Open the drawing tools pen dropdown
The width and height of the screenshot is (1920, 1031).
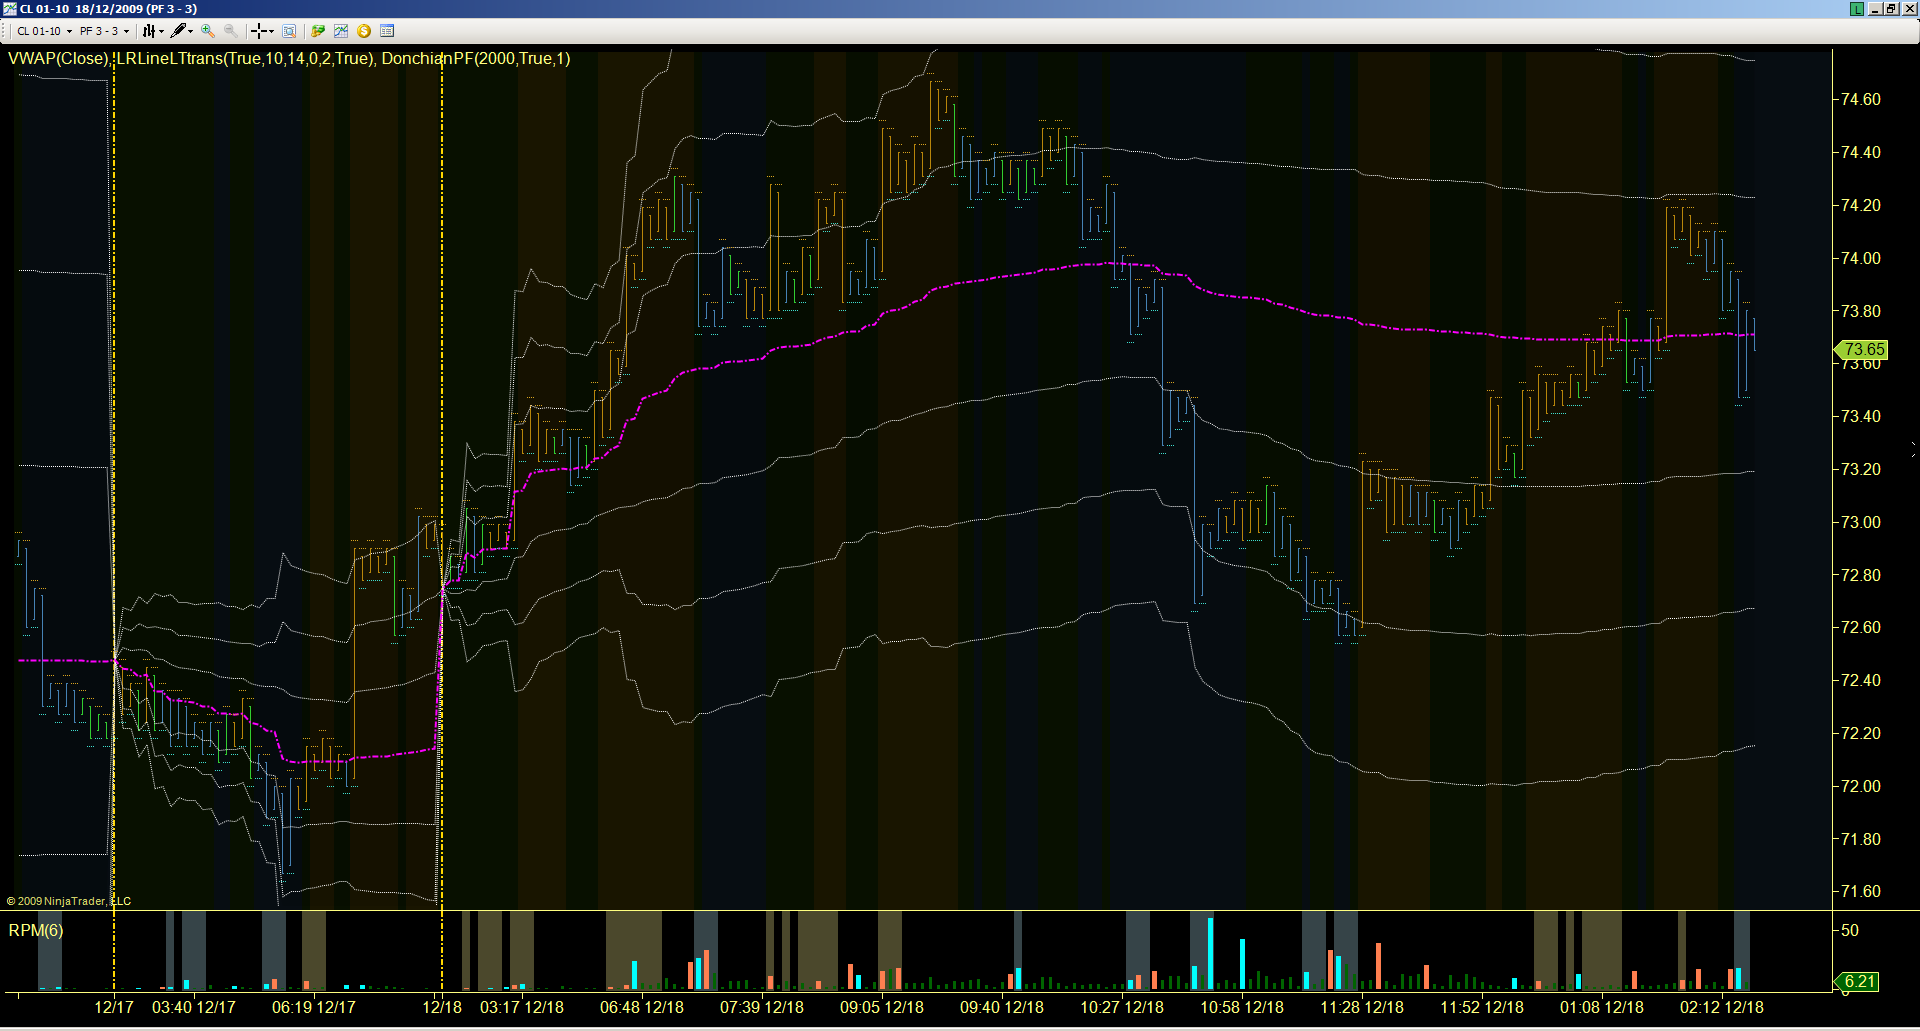[x=181, y=31]
